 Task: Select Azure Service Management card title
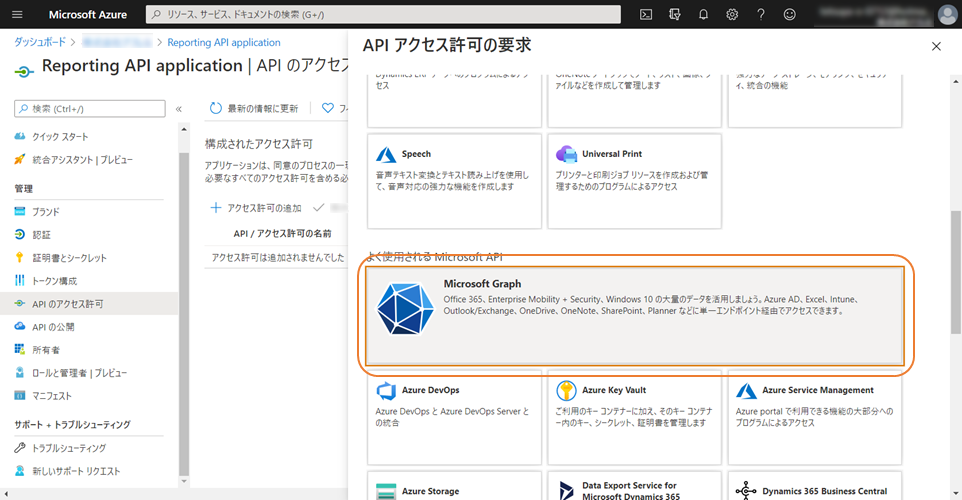click(818, 390)
